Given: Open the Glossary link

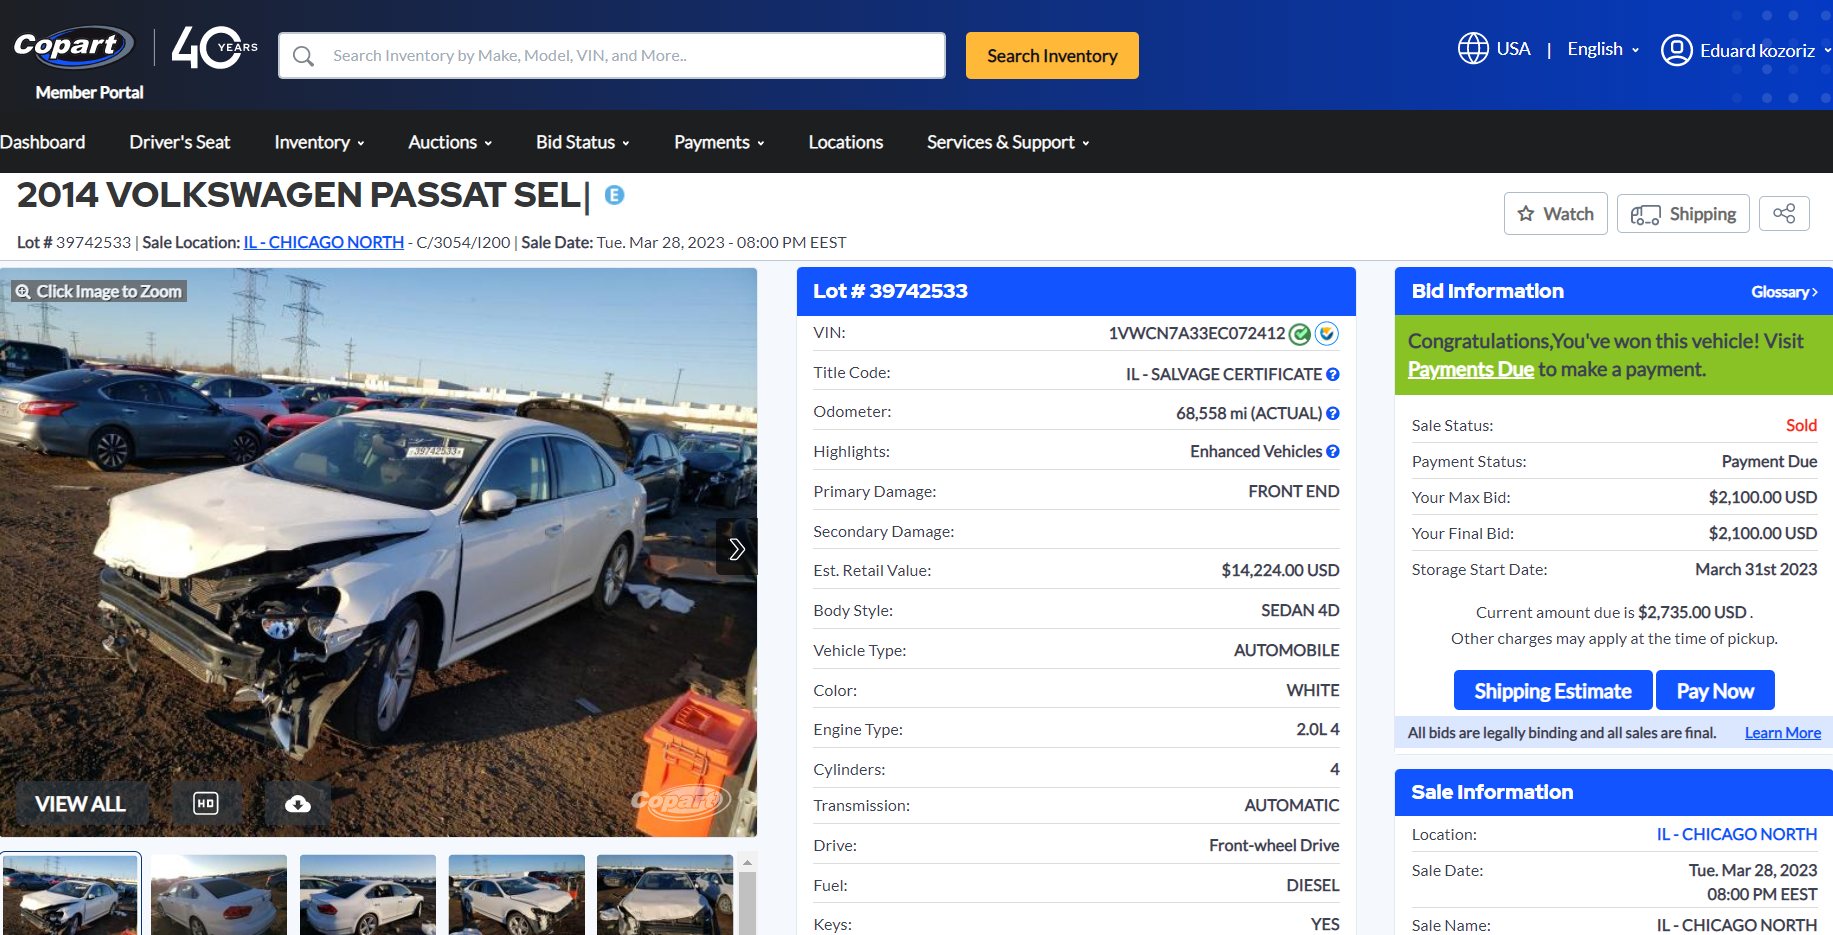Looking at the screenshot, I should click(1784, 292).
